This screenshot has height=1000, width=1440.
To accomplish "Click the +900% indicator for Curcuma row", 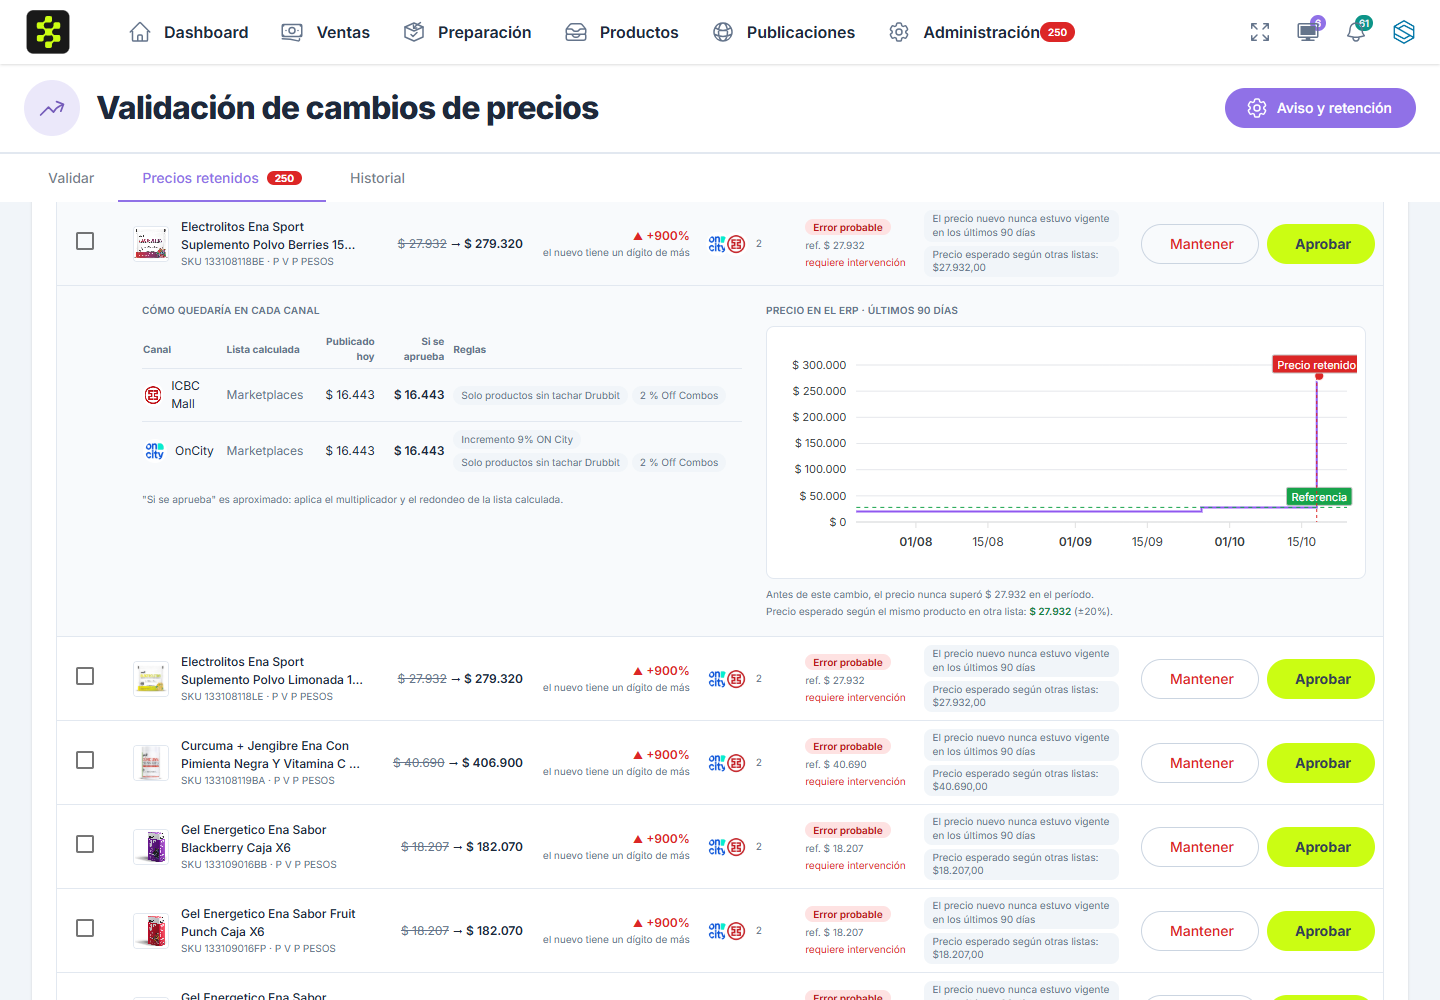I will click(661, 755).
